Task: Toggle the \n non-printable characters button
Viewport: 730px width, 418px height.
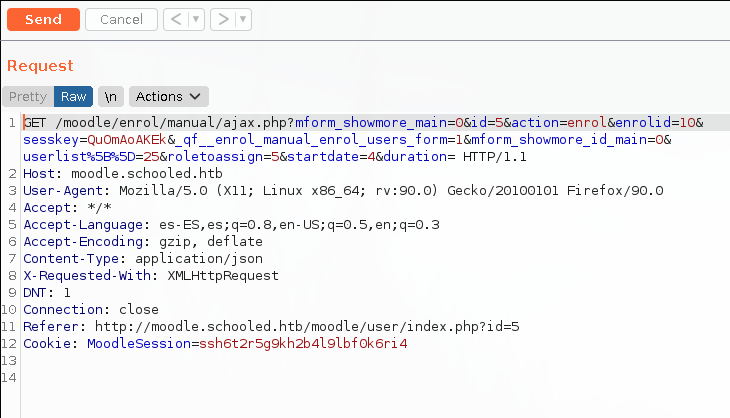Action: [x=111, y=97]
